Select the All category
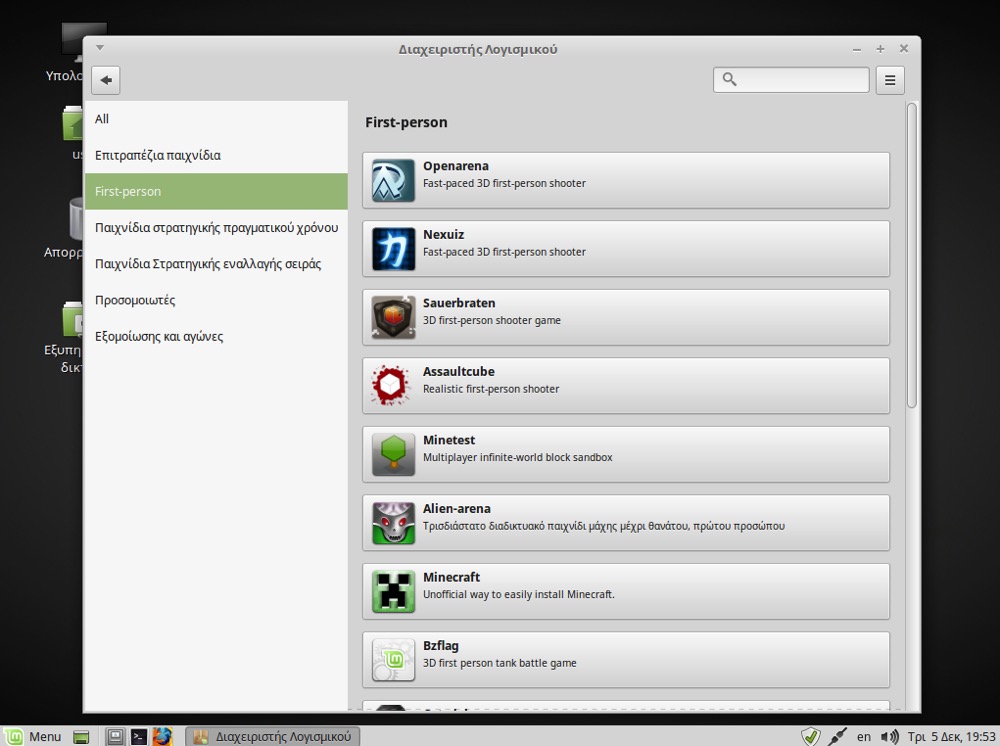Image resolution: width=1000 pixels, height=746 pixels. [x=216, y=119]
